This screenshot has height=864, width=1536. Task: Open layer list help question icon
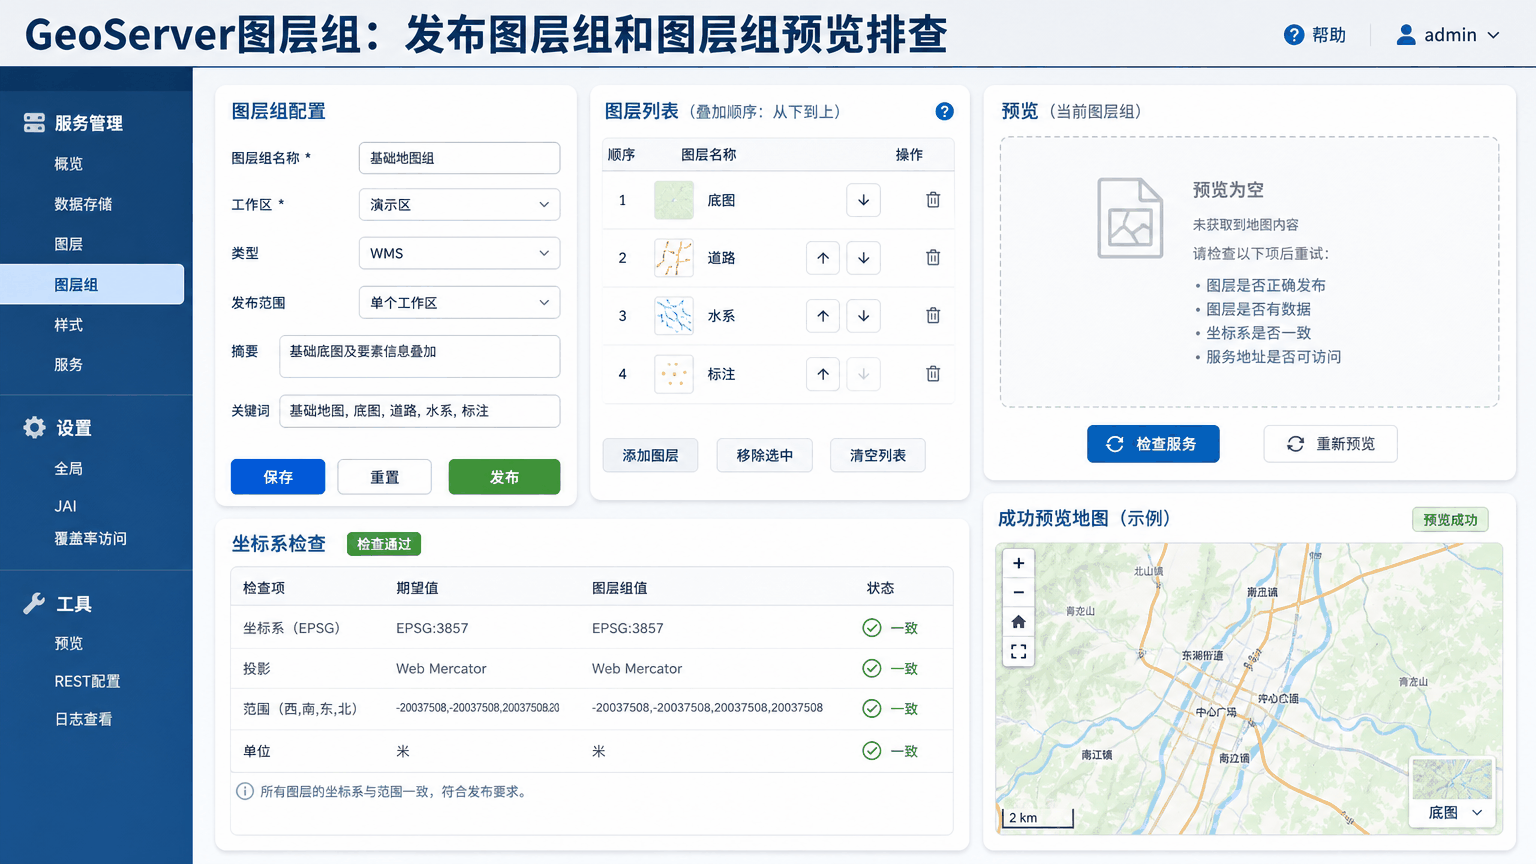(944, 112)
